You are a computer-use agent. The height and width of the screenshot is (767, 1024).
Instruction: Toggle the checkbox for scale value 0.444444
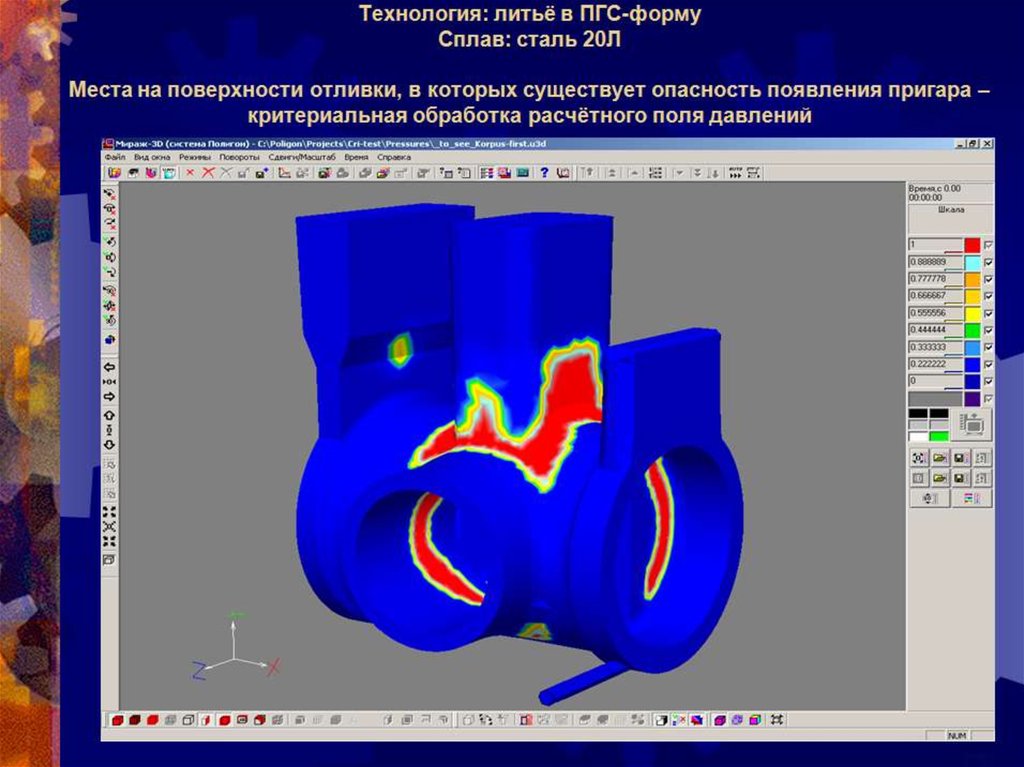point(988,330)
